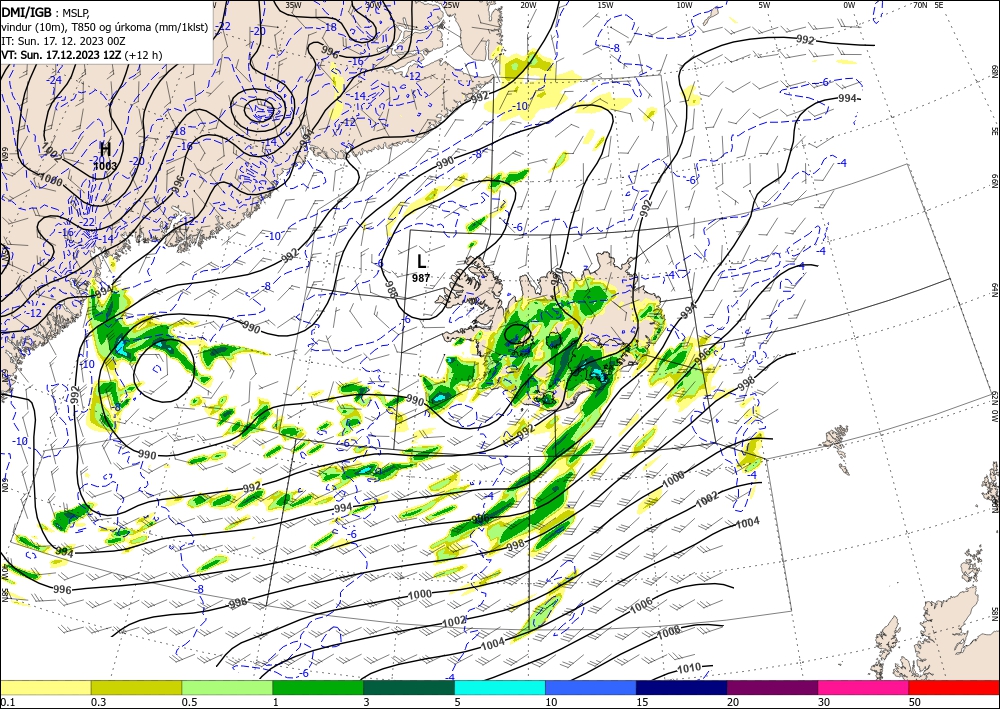1000x709 pixels.
Task: Pick the blue 10–15 legend color band
Action: click(x=591, y=687)
